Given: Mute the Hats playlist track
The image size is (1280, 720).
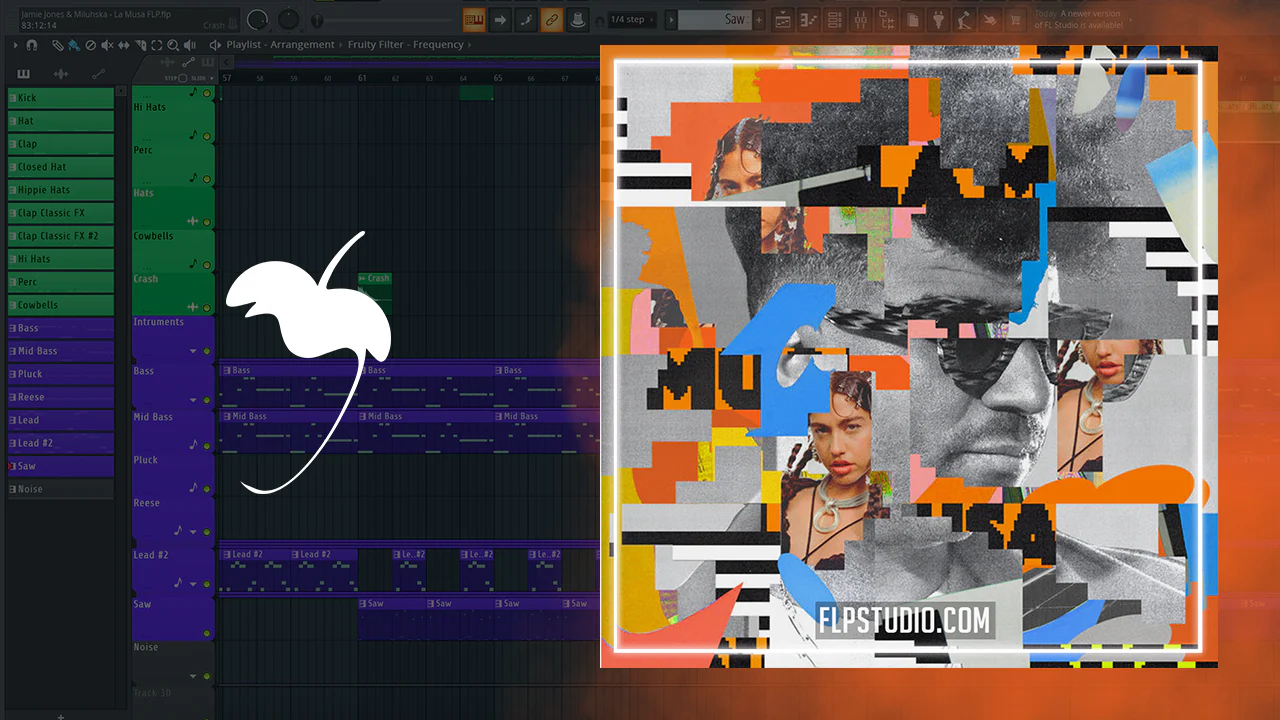Looking at the screenshot, I should [x=207, y=220].
